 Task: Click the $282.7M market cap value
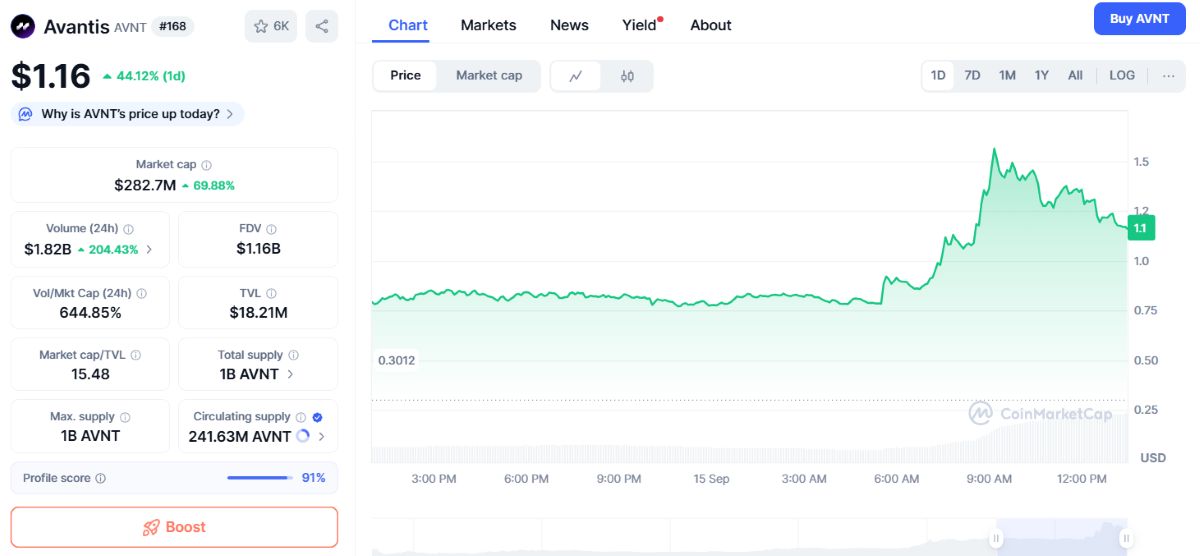pos(145,185)
